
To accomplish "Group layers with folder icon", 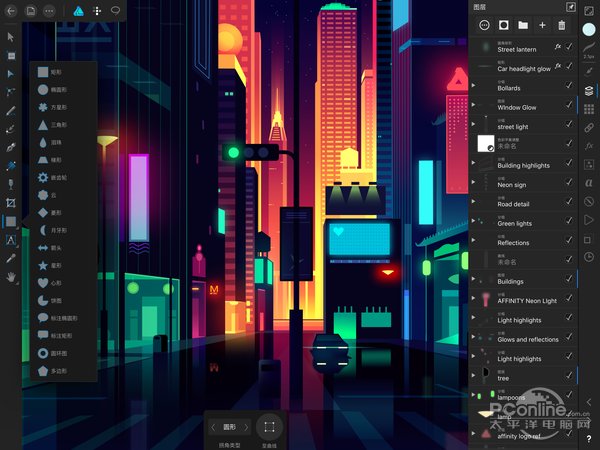I will coord(523,25).
